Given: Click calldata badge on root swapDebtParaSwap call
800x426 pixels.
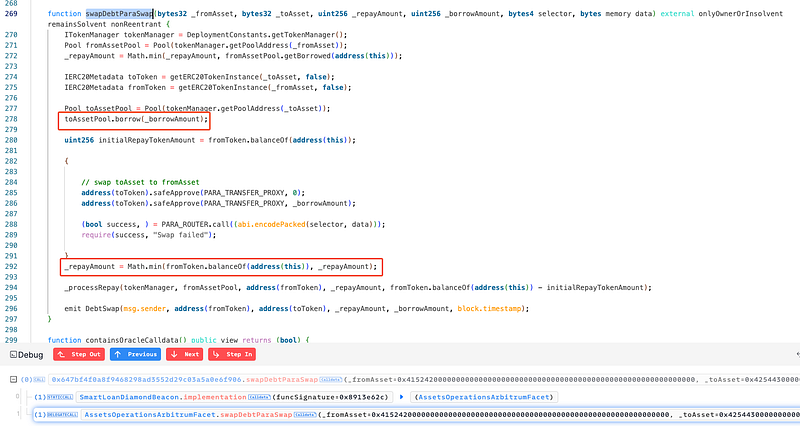Looking at the screenshot, I should pyautogui.click(x=331, y=380).
